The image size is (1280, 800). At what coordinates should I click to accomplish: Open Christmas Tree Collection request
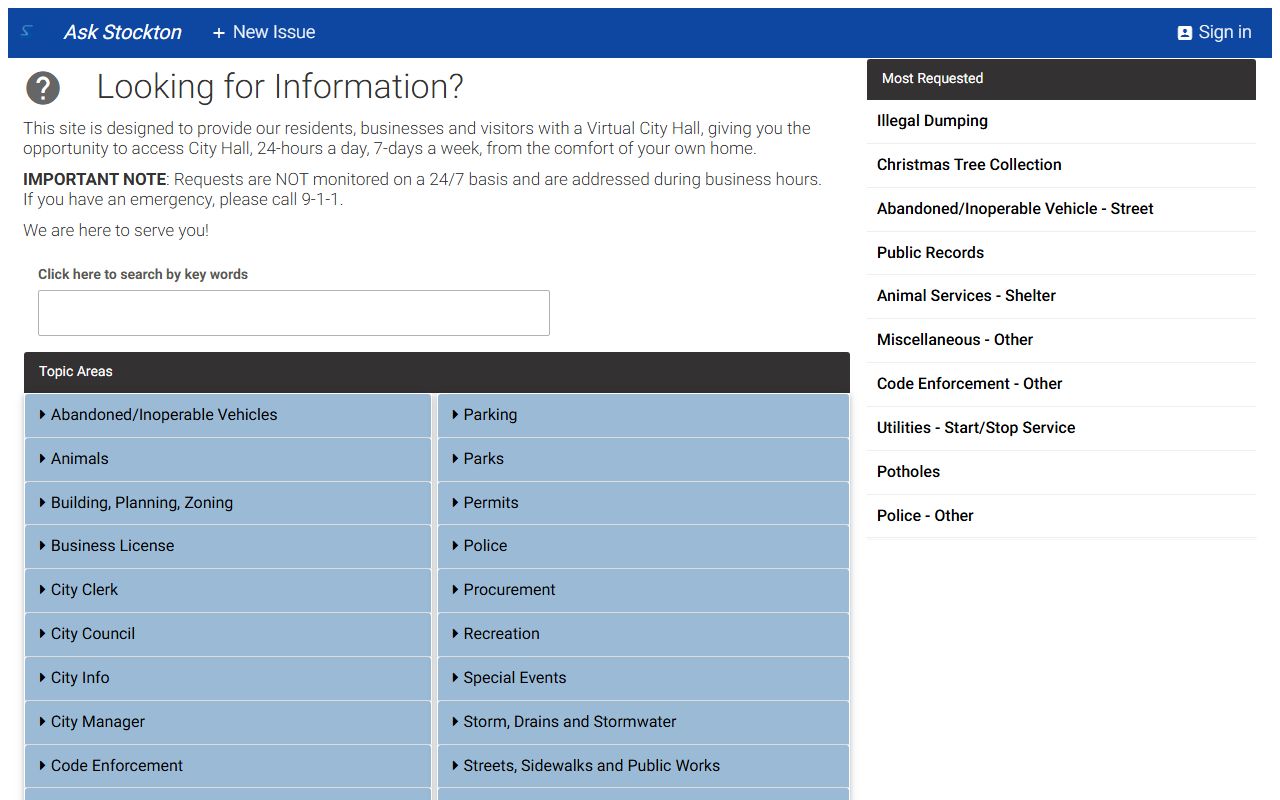pos(1061,165)
